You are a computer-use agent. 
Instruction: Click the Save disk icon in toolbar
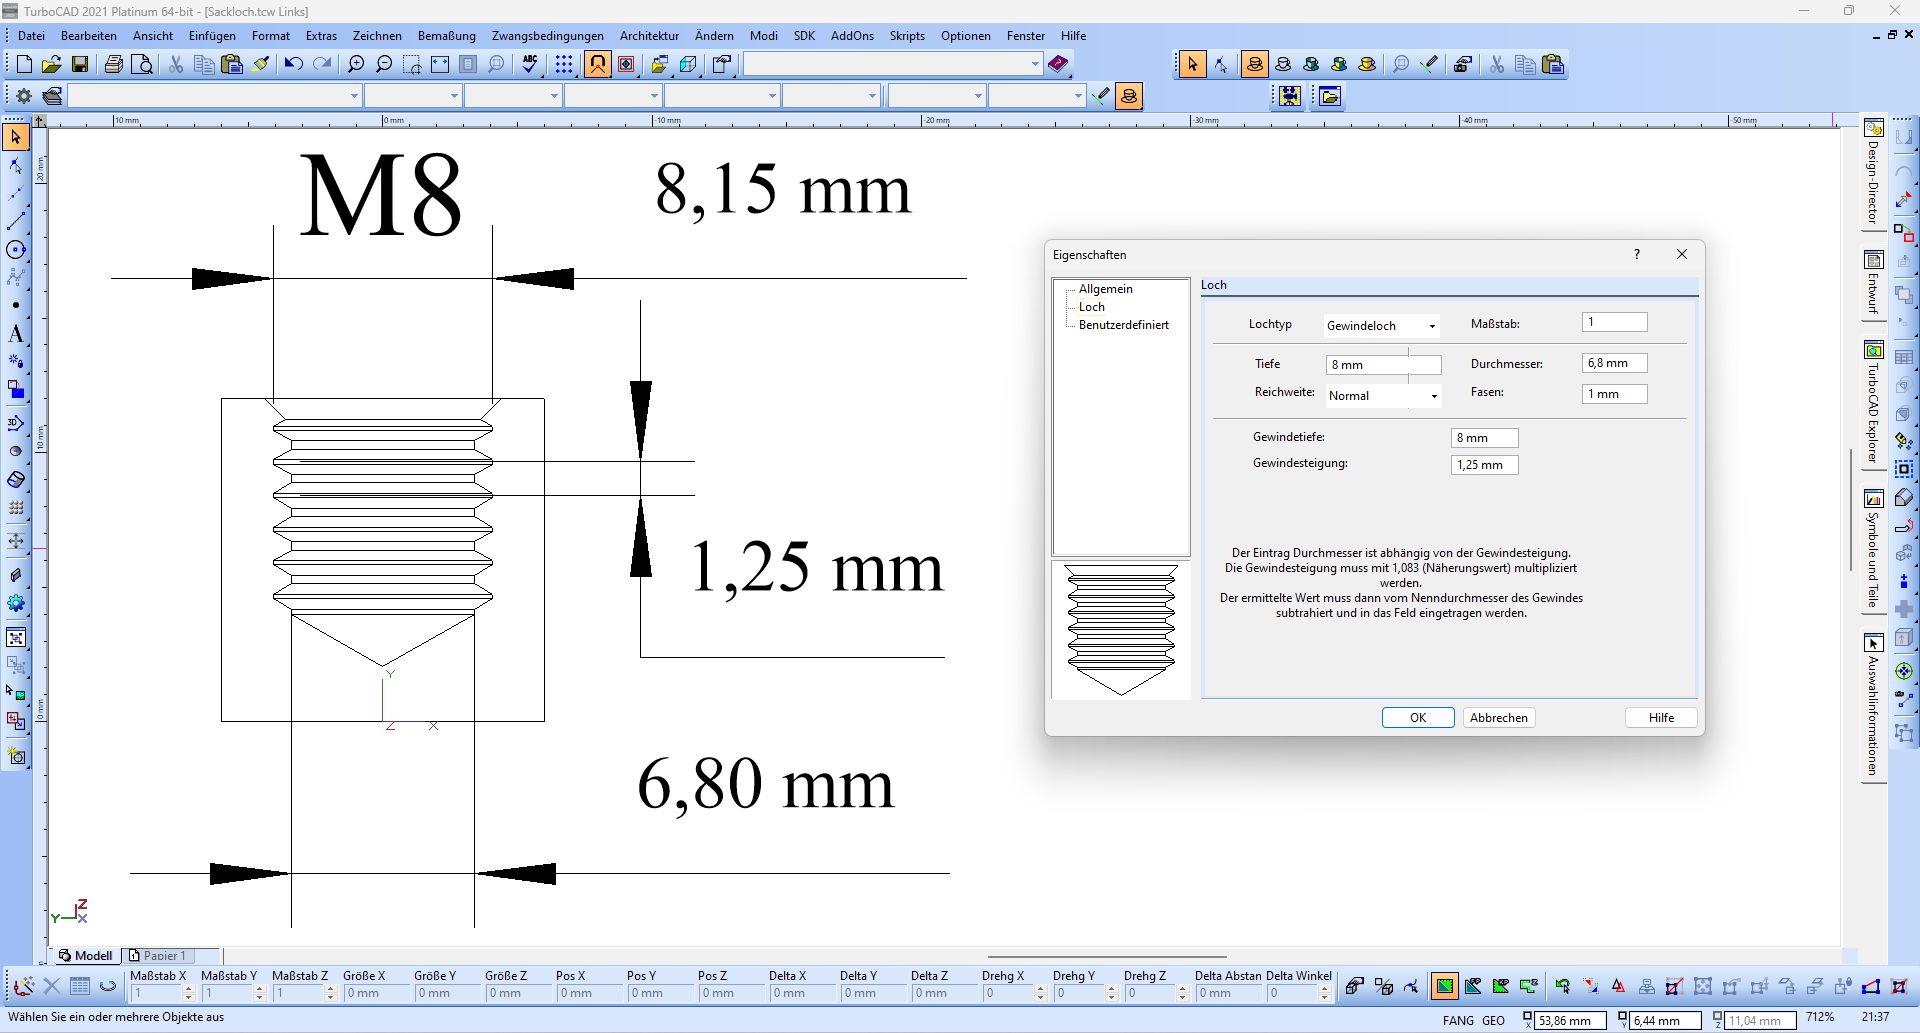[80, 65]
